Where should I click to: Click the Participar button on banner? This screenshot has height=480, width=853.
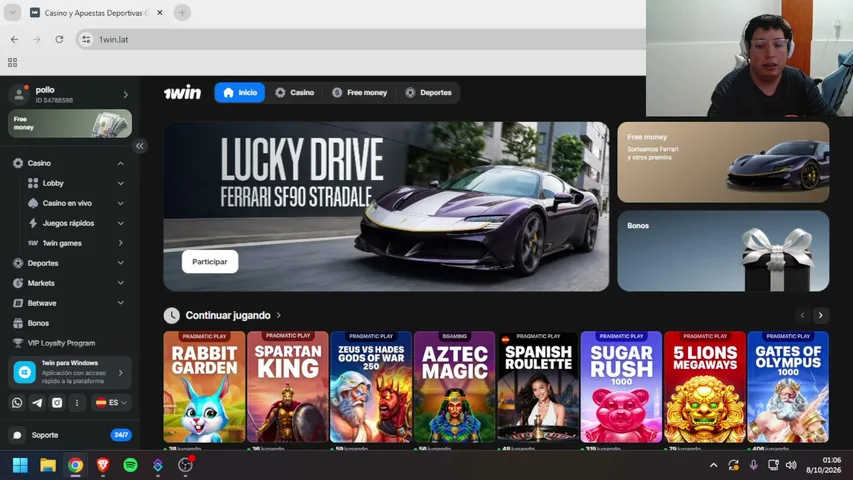[210, 262]
